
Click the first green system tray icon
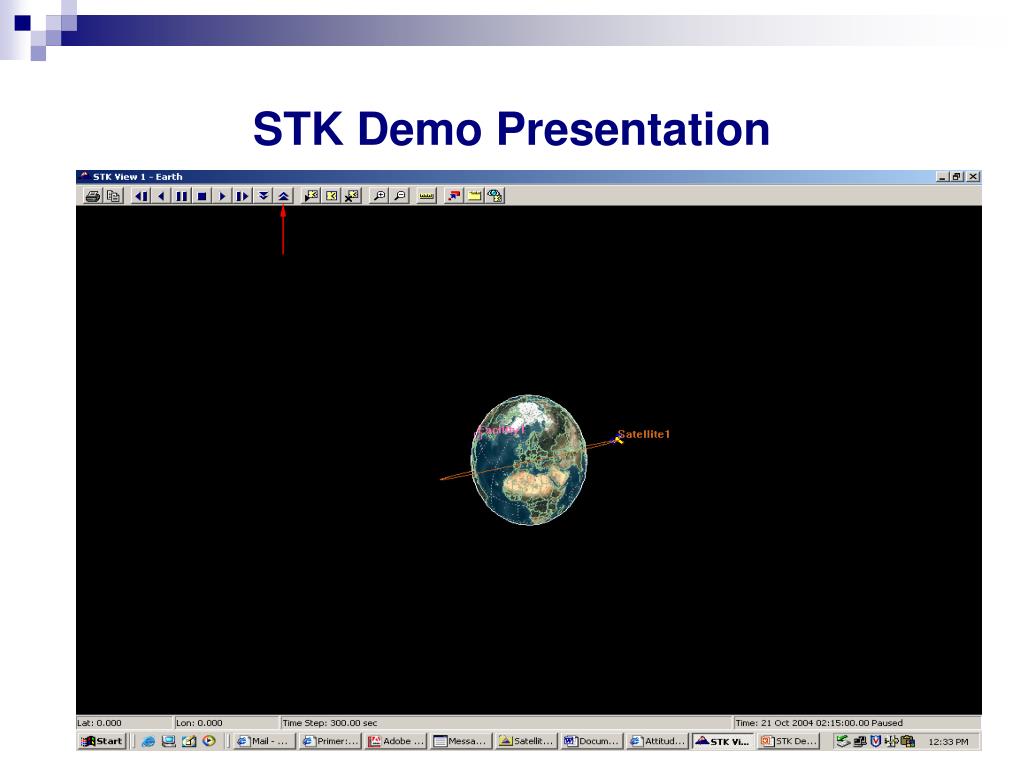843,741
